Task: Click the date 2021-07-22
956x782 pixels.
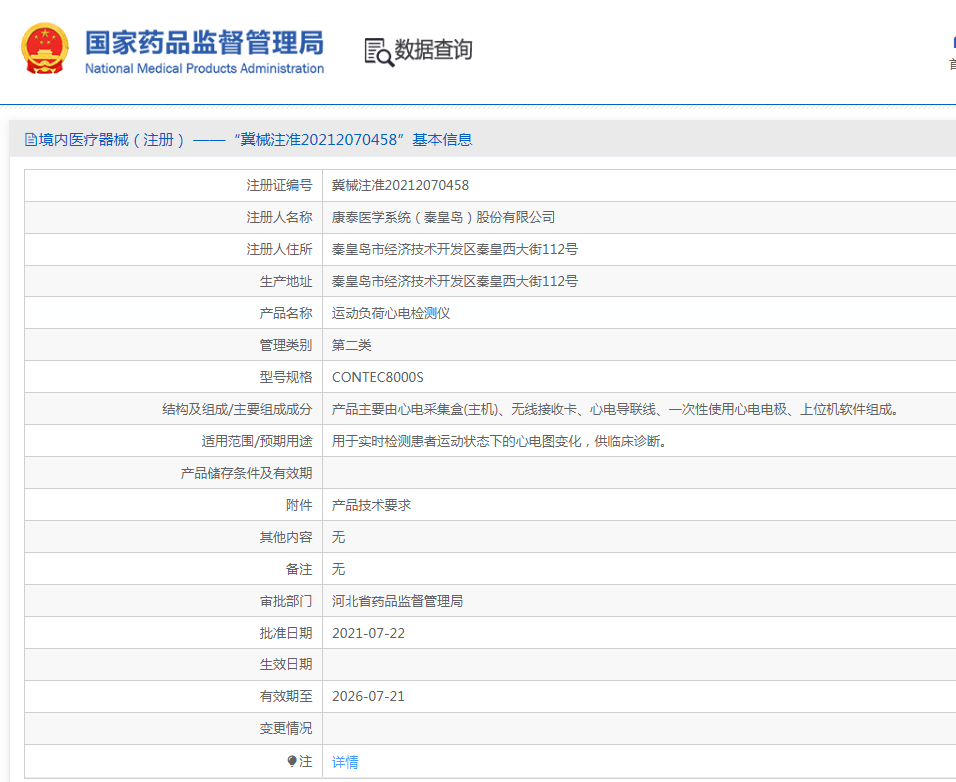Action: 368,633
